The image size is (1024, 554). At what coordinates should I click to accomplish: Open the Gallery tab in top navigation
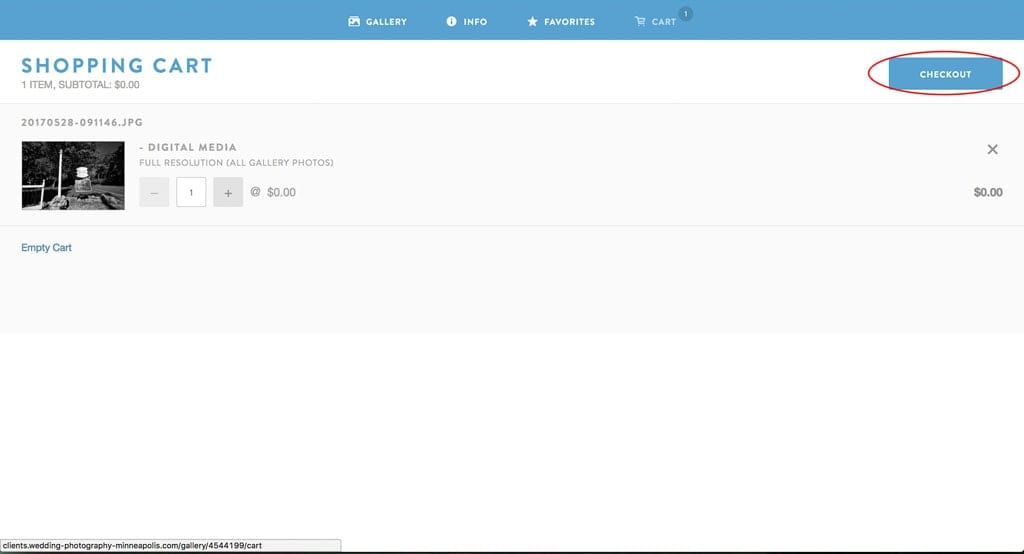tap(377, 22)
